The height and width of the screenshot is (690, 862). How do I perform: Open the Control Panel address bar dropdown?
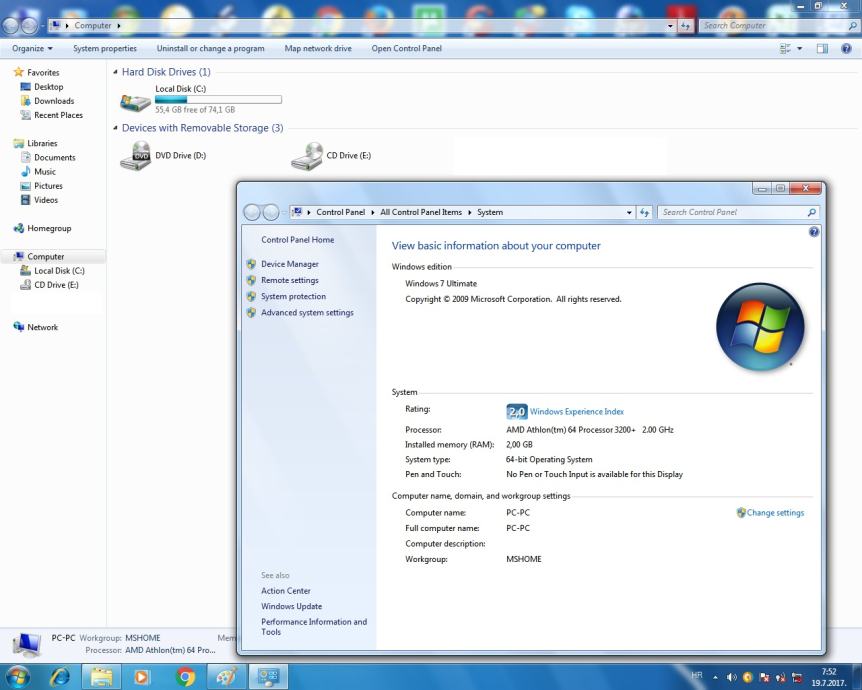(629, 212)
